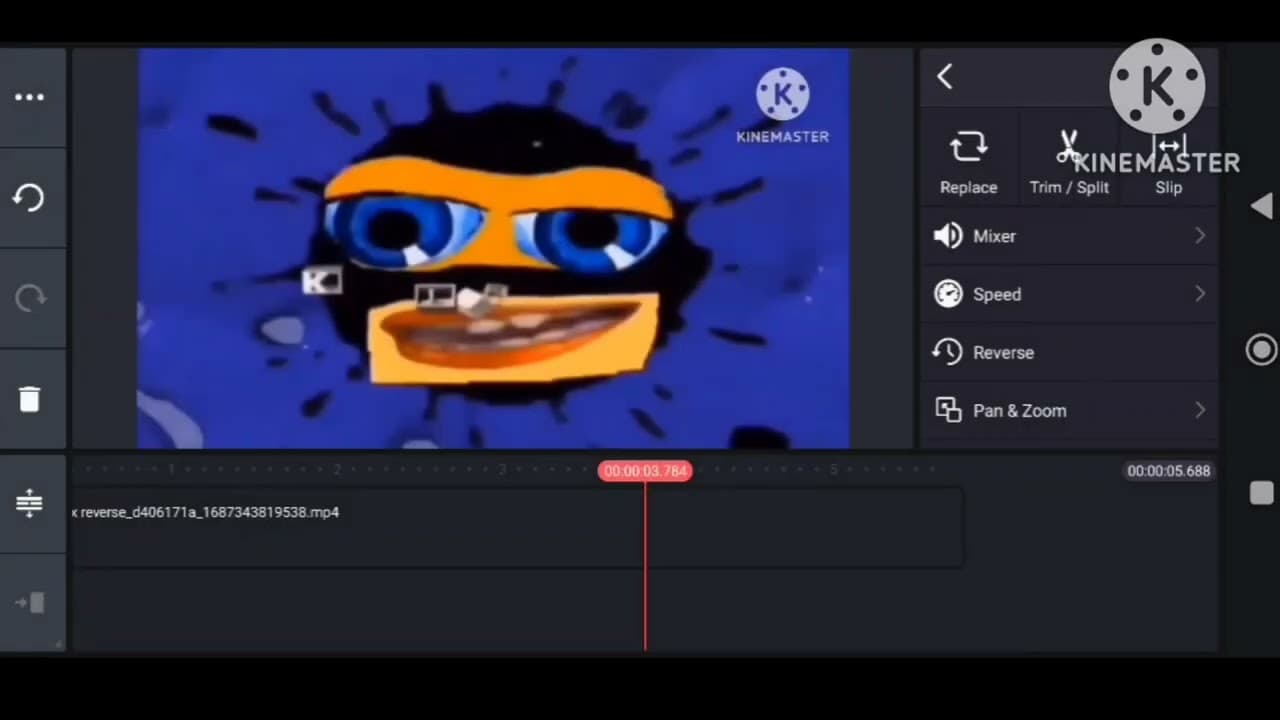The height and width of the screenshot is (720, 1280).
Task: Expand the Mixer options chevron
Action: coord(1200,236)
